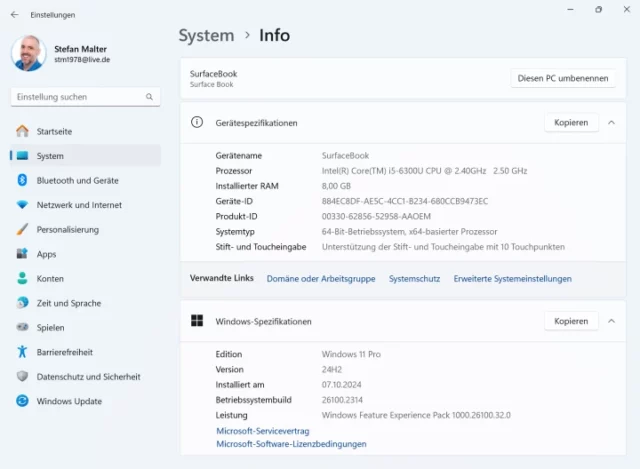
Task: Click the version value 24H2
Action: pyautogui.click(x=332, y=369)
